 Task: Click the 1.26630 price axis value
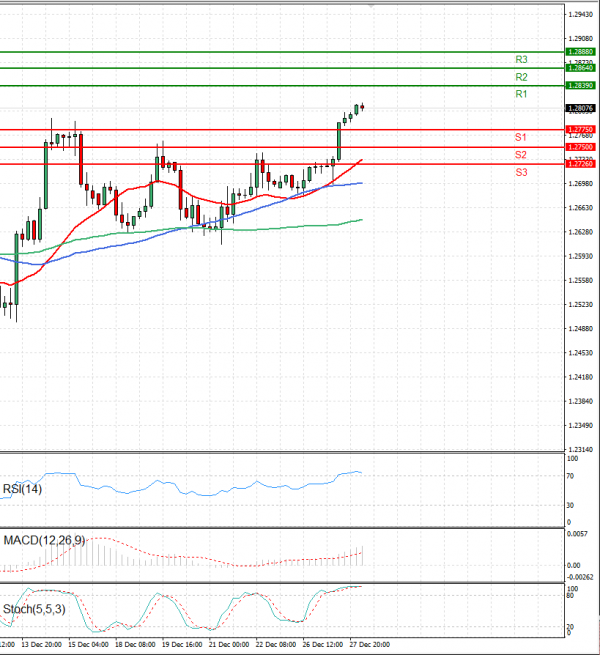[x=581, y=208]
